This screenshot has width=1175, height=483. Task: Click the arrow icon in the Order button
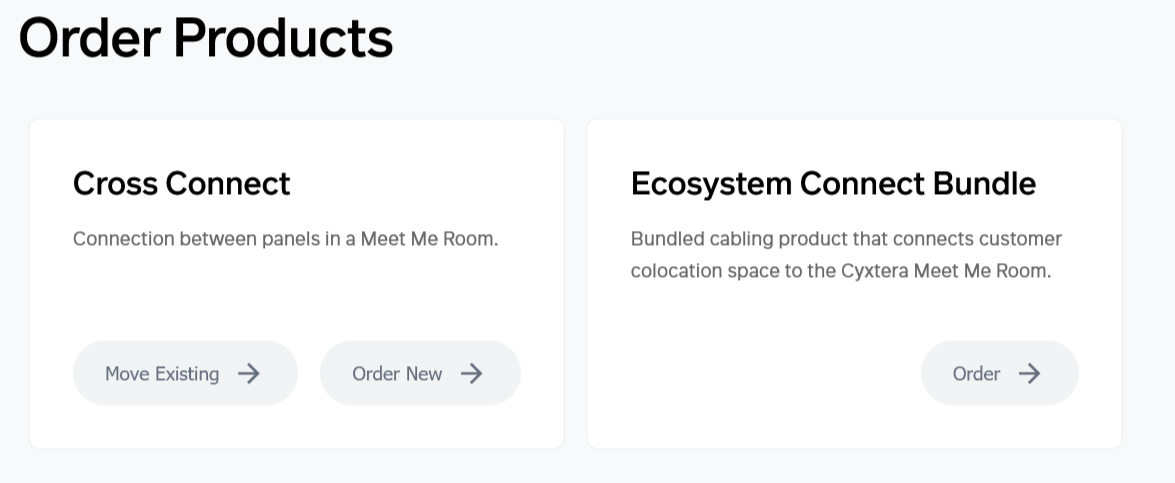coord(1029,373)
